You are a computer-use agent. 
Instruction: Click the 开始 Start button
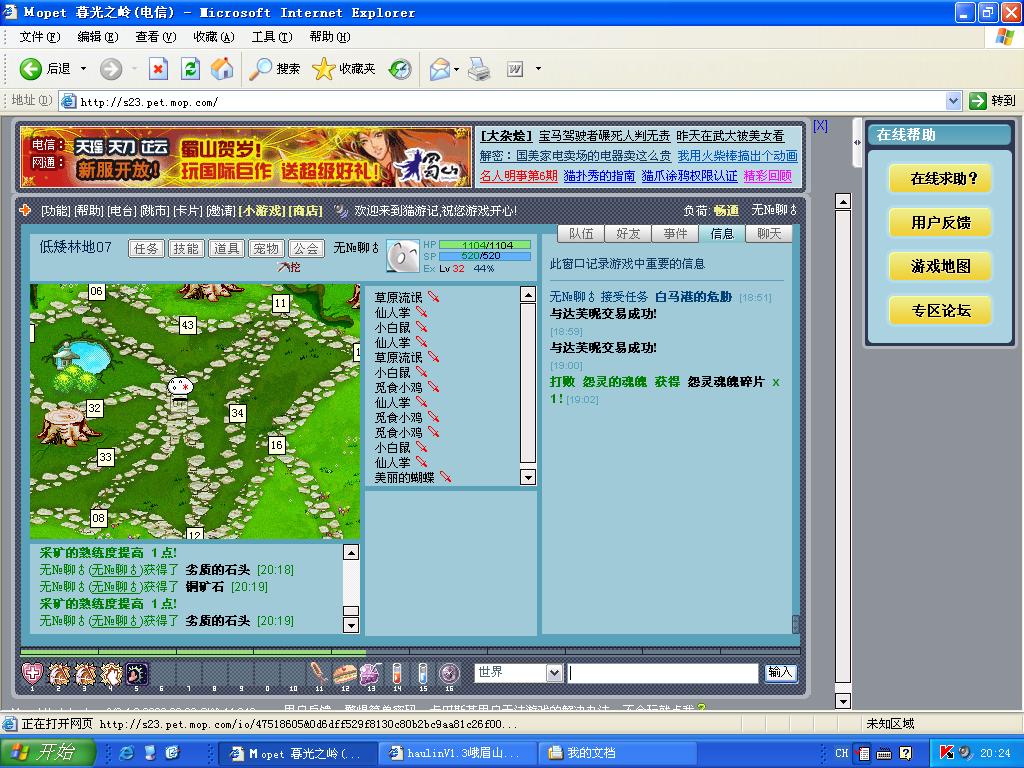click(48, 752)
